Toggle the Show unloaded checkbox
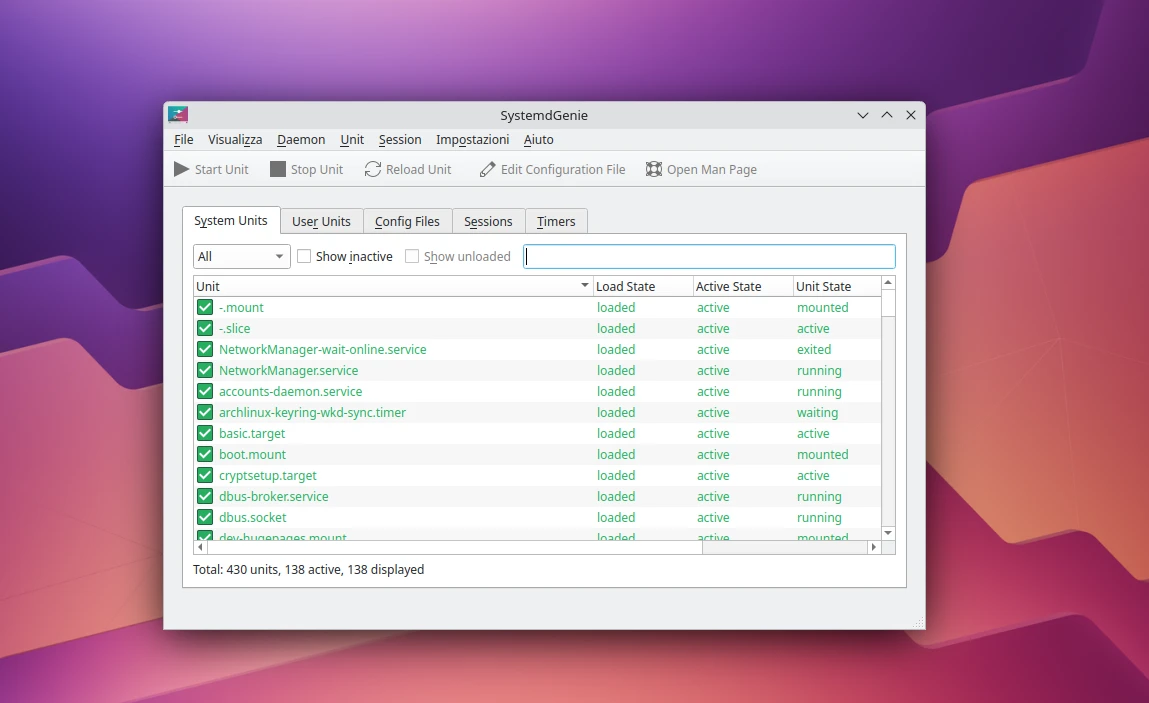Image resolution: width=1149 pixels, height=703 pixels. pos(412,257)
